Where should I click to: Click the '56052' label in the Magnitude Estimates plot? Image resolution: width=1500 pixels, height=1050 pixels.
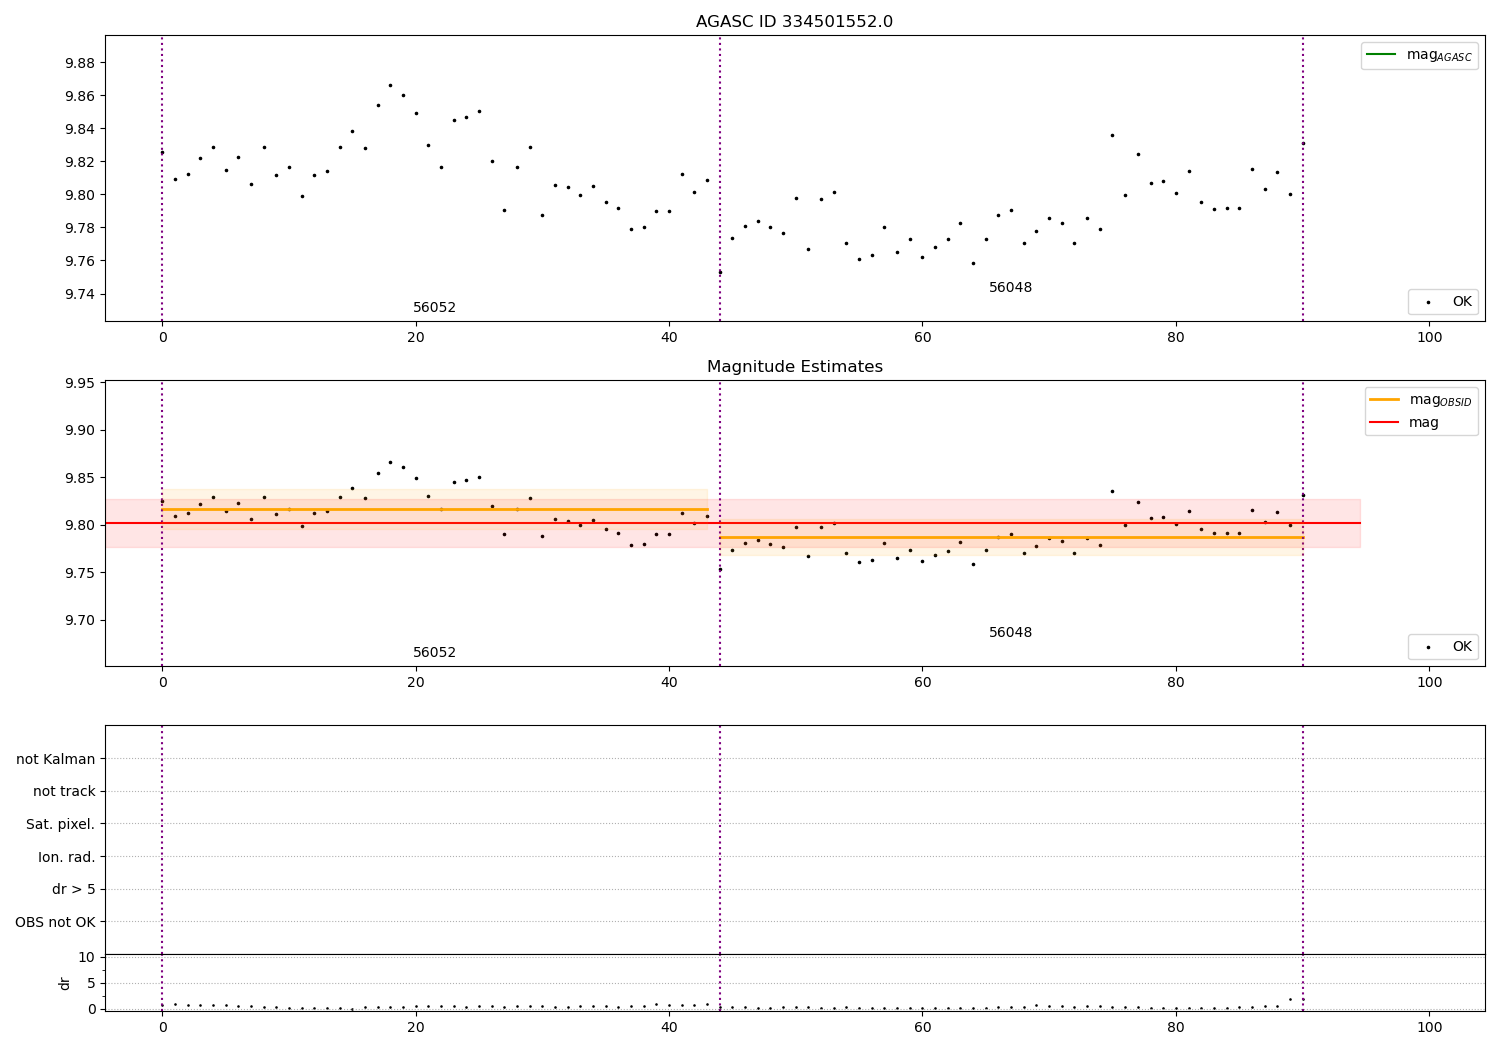coord(434,653)
